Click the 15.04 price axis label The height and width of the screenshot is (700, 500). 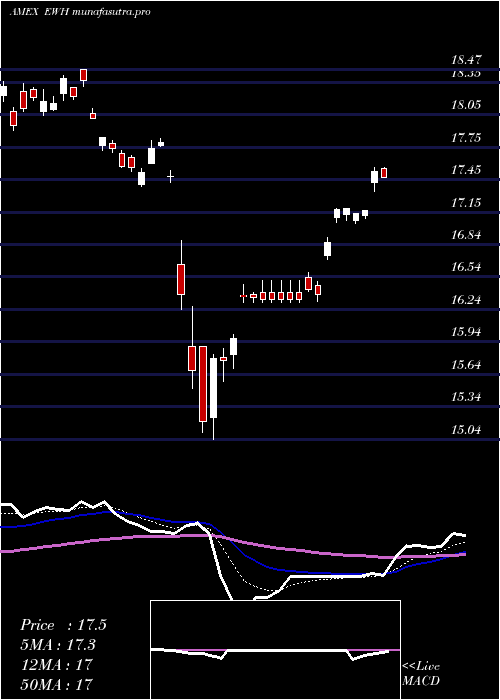coord(466,430)
